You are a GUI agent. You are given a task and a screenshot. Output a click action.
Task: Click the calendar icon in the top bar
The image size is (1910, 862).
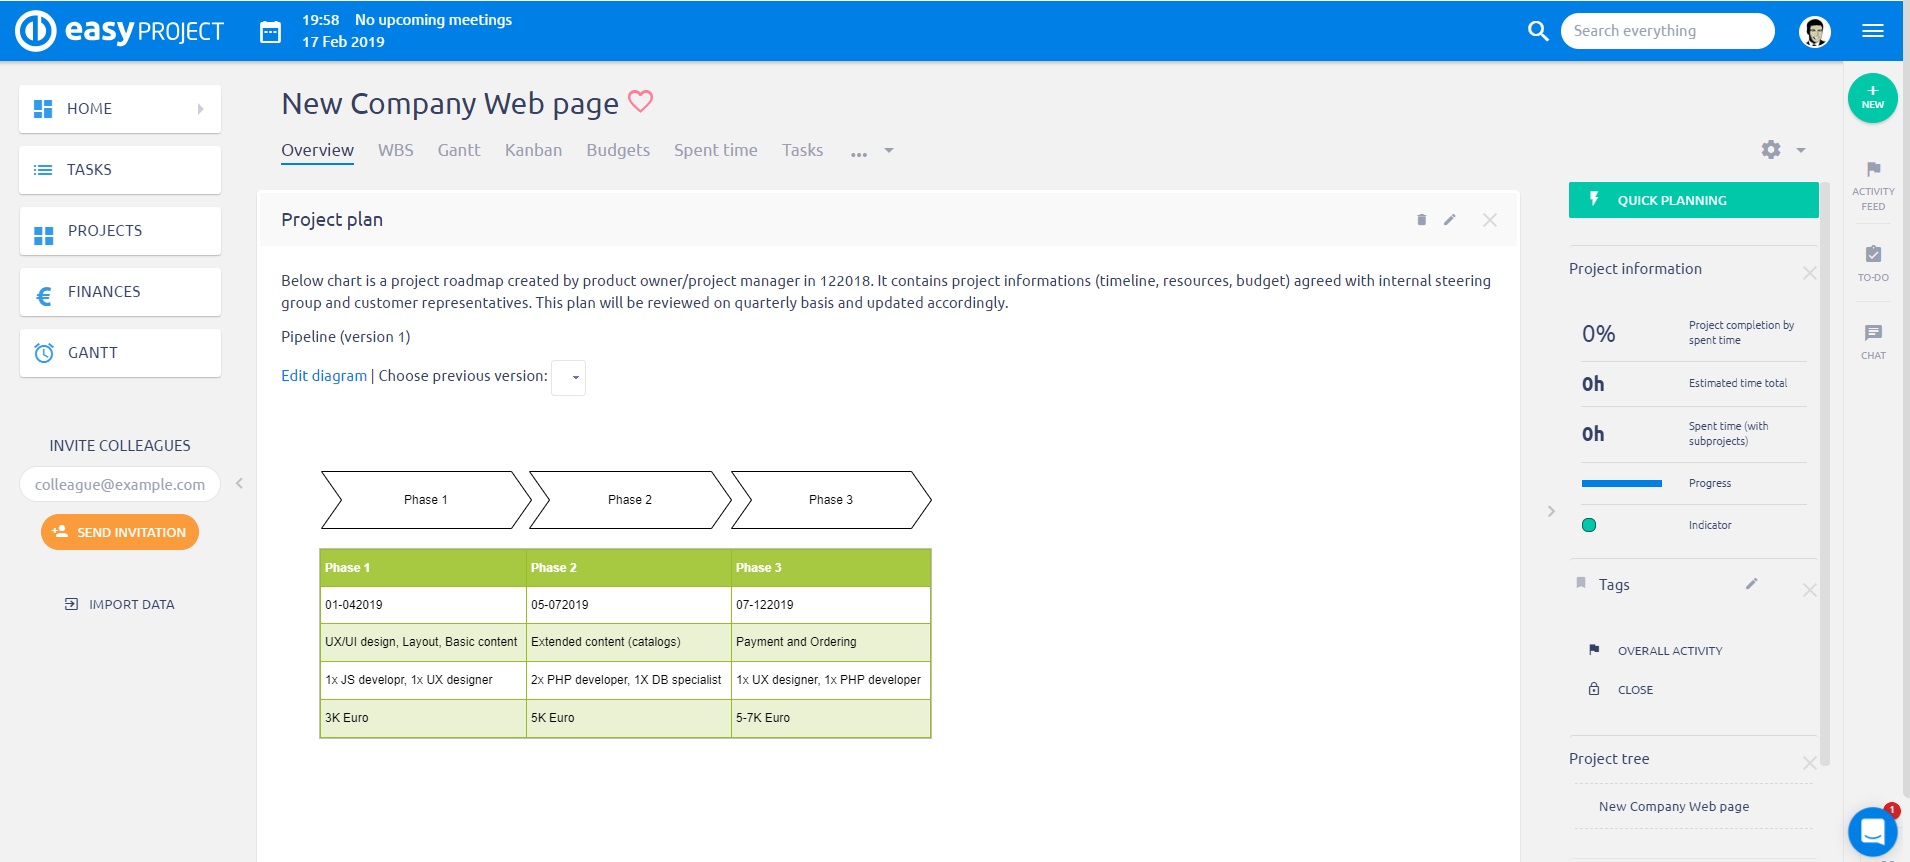click(270, 32)
